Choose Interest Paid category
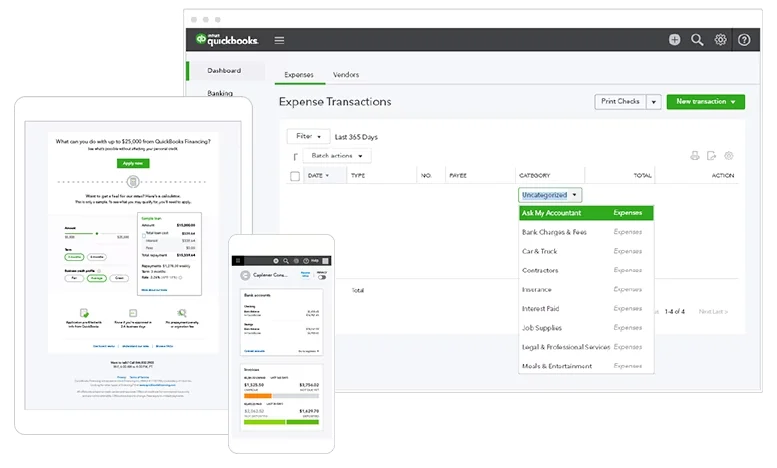 (586, 308)
